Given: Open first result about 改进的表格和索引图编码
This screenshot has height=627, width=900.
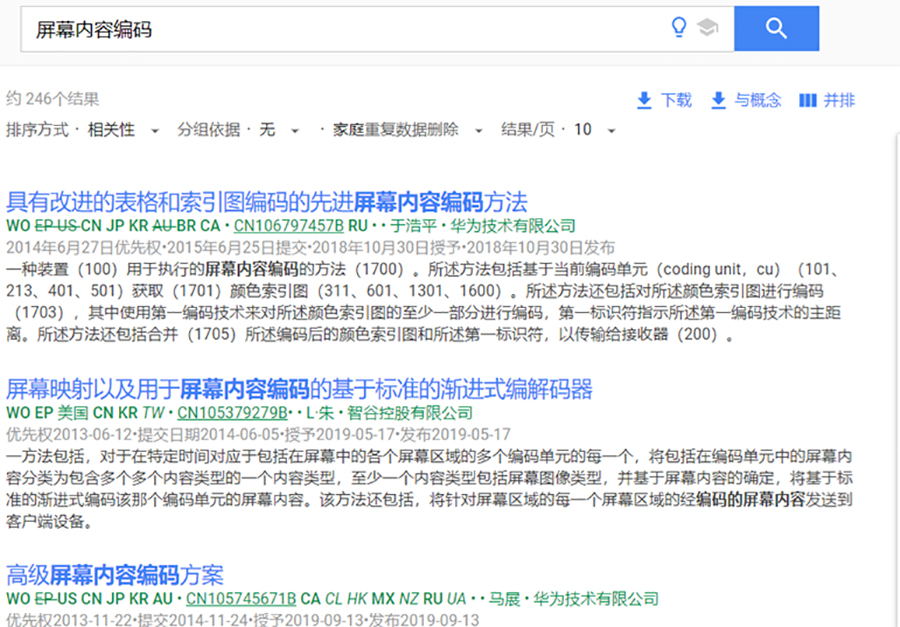Looking at the screenshot, I should click(x=266, y=201).
